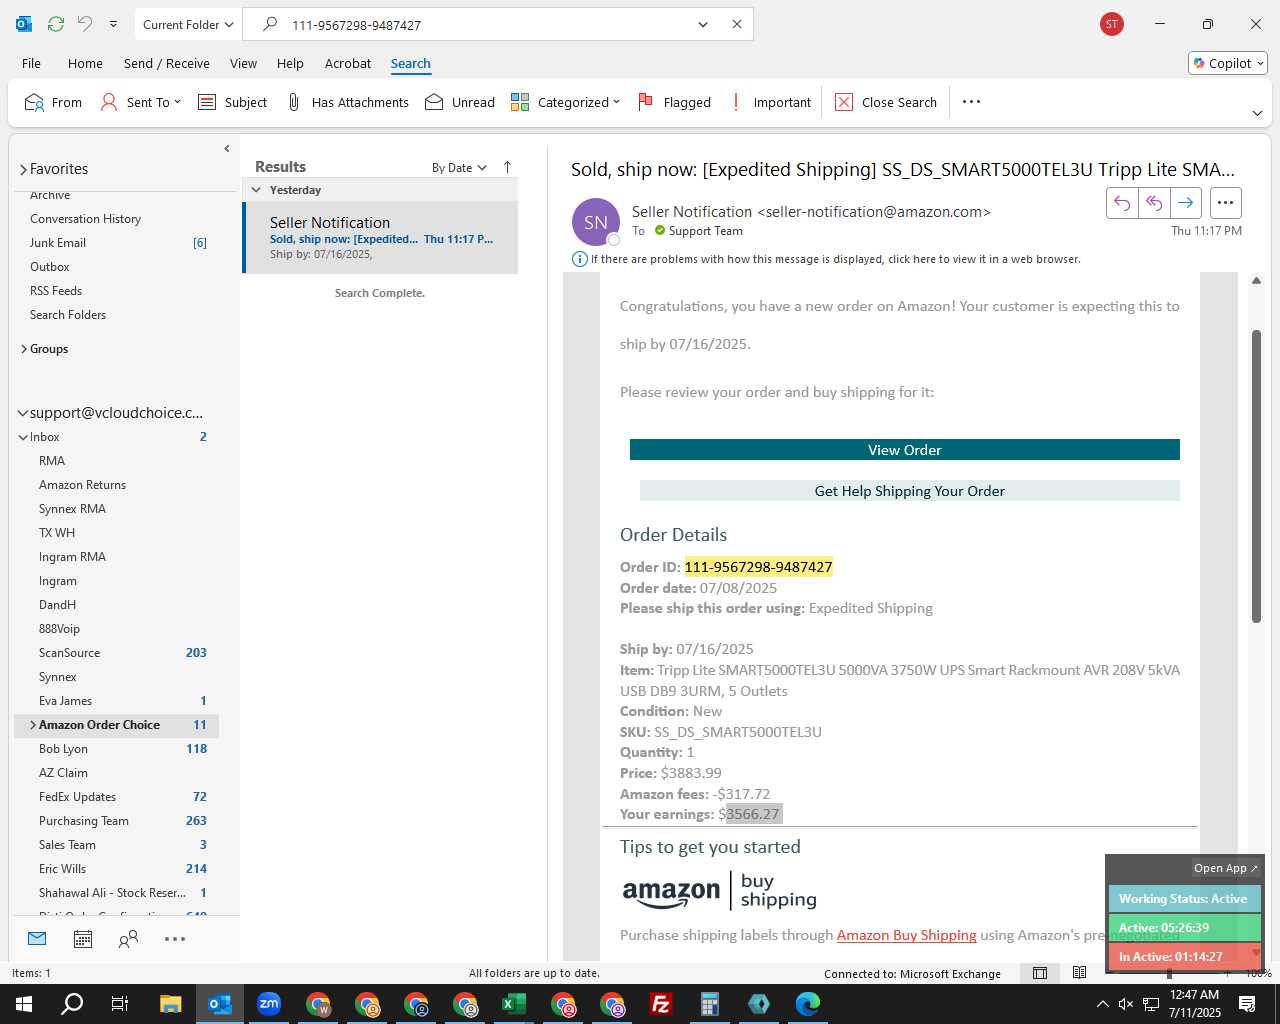The height and width of the screenshot is (1024, 1280).
Task: Switch to the Send / Receive tab
Action: (x=167, y=63)
